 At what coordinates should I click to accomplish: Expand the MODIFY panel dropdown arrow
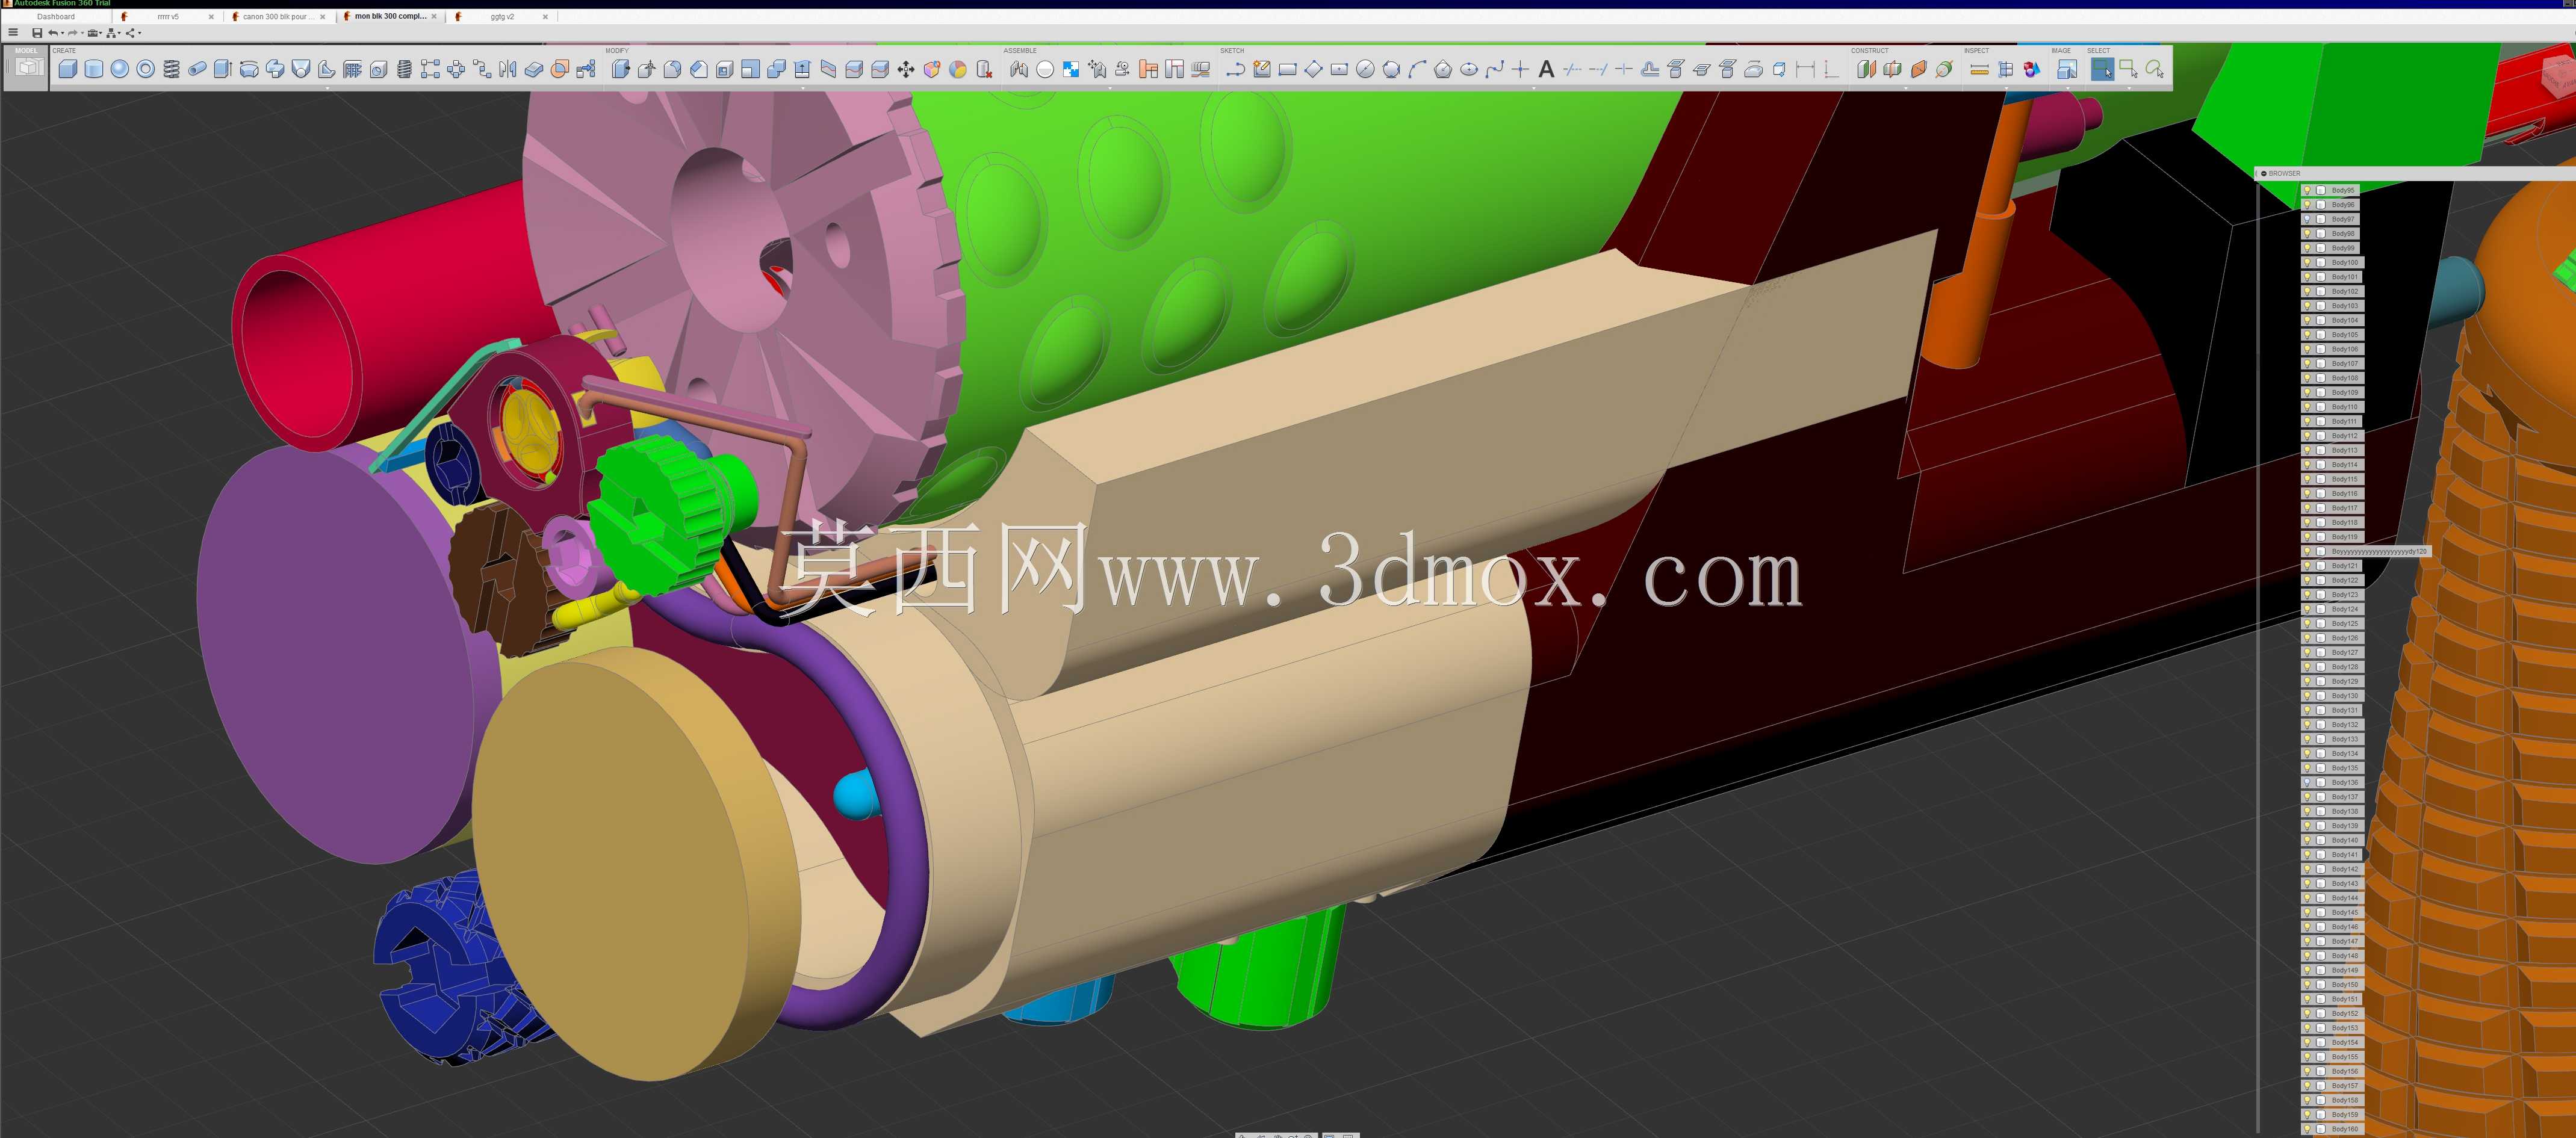pos(802,88)
